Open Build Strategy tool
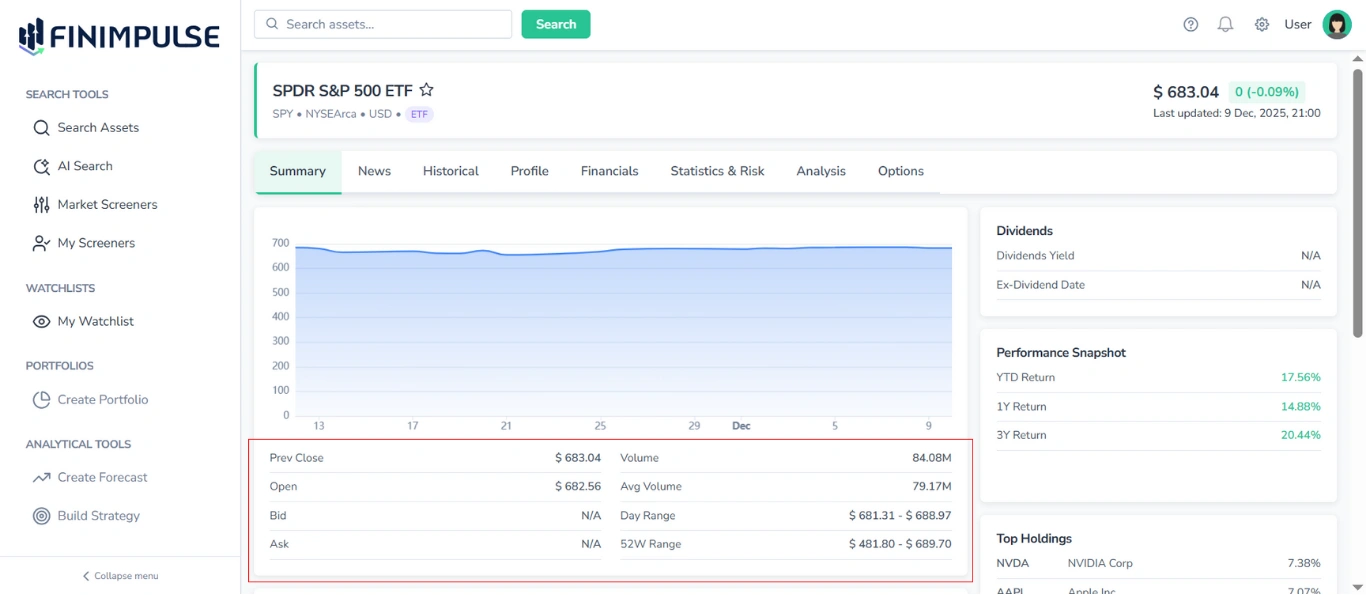This screenshot has height=595, width=1366. (98, 516)
